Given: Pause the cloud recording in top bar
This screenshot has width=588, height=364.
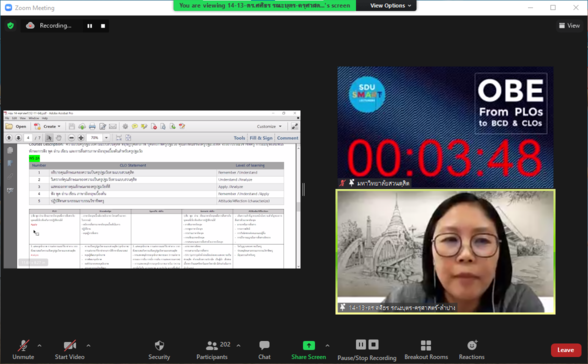Looking at the screenshot, I should [x=90, y=26].
